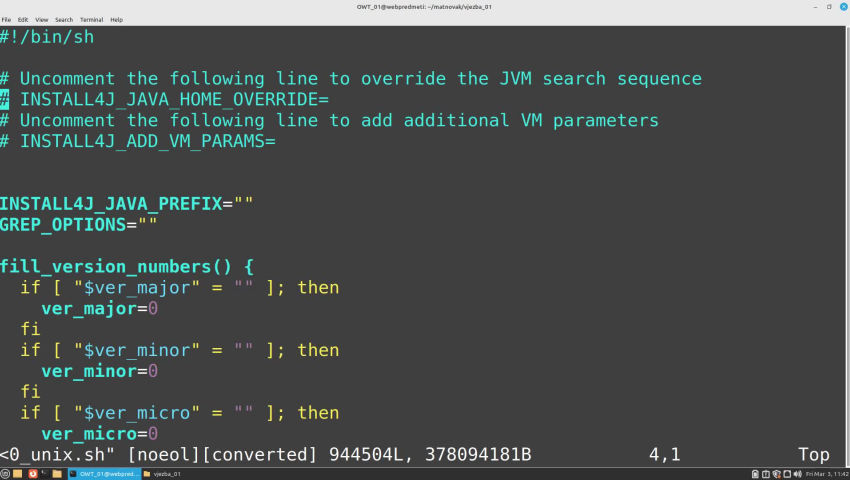This screenshot has width=850, height=480.
Task: Launch the terminal icon in taskbar
Action: 45,473
